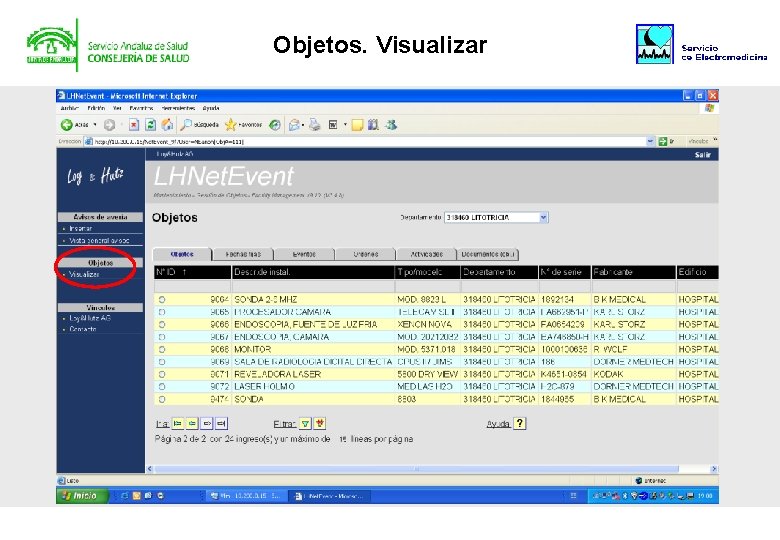
Task: Click the Research books toolbar icon
Action: pos(373,125)
